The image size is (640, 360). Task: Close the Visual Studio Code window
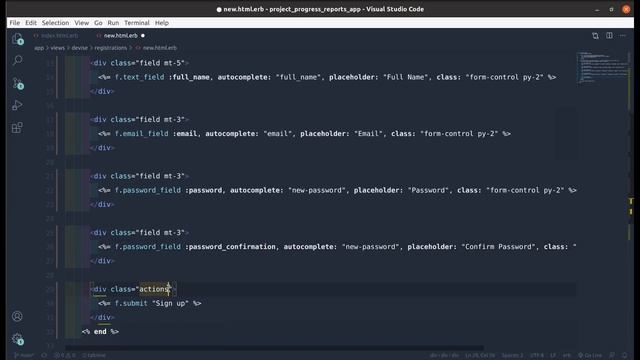[626, 9]
